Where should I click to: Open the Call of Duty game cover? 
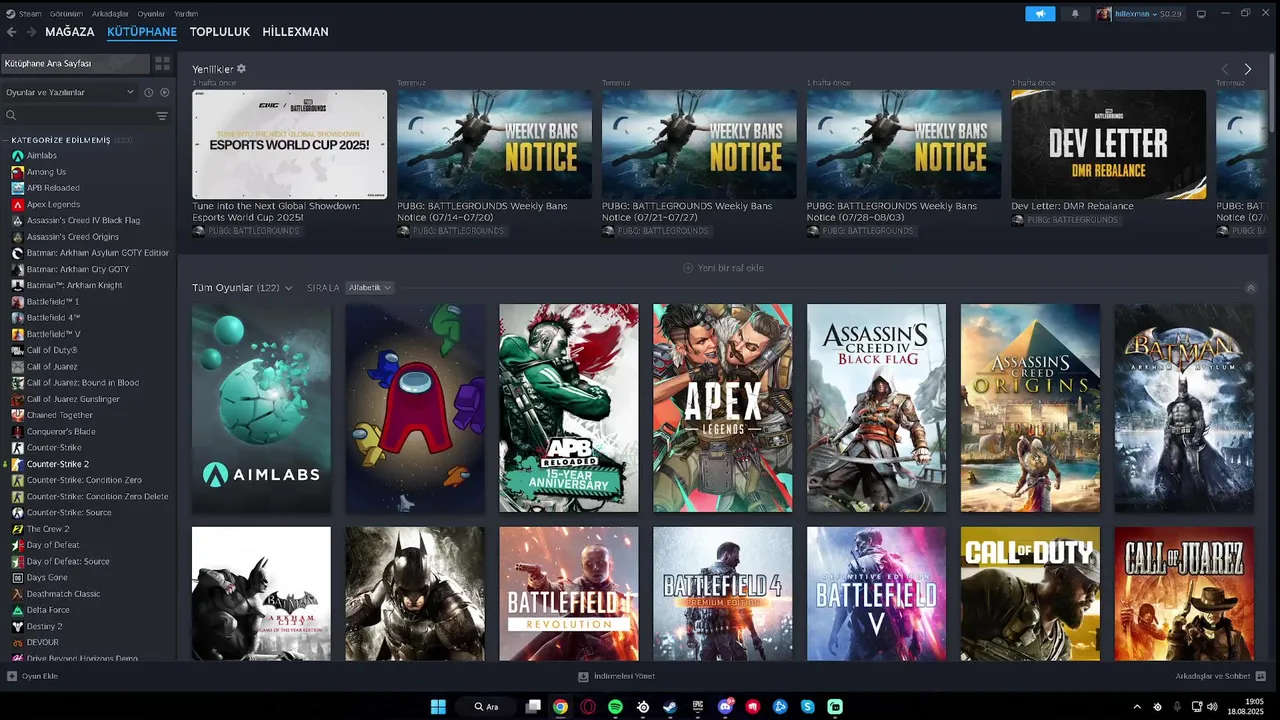[x=1030, y=594]
